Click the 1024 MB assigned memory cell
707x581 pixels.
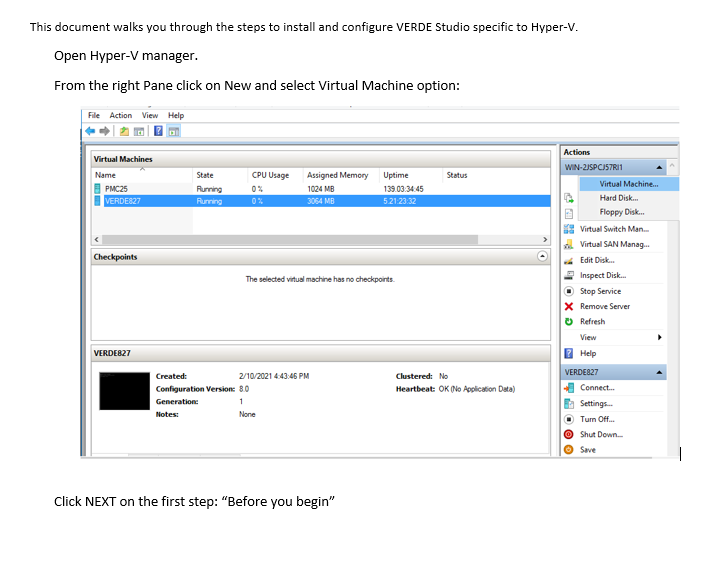click(x=321, y=189)
